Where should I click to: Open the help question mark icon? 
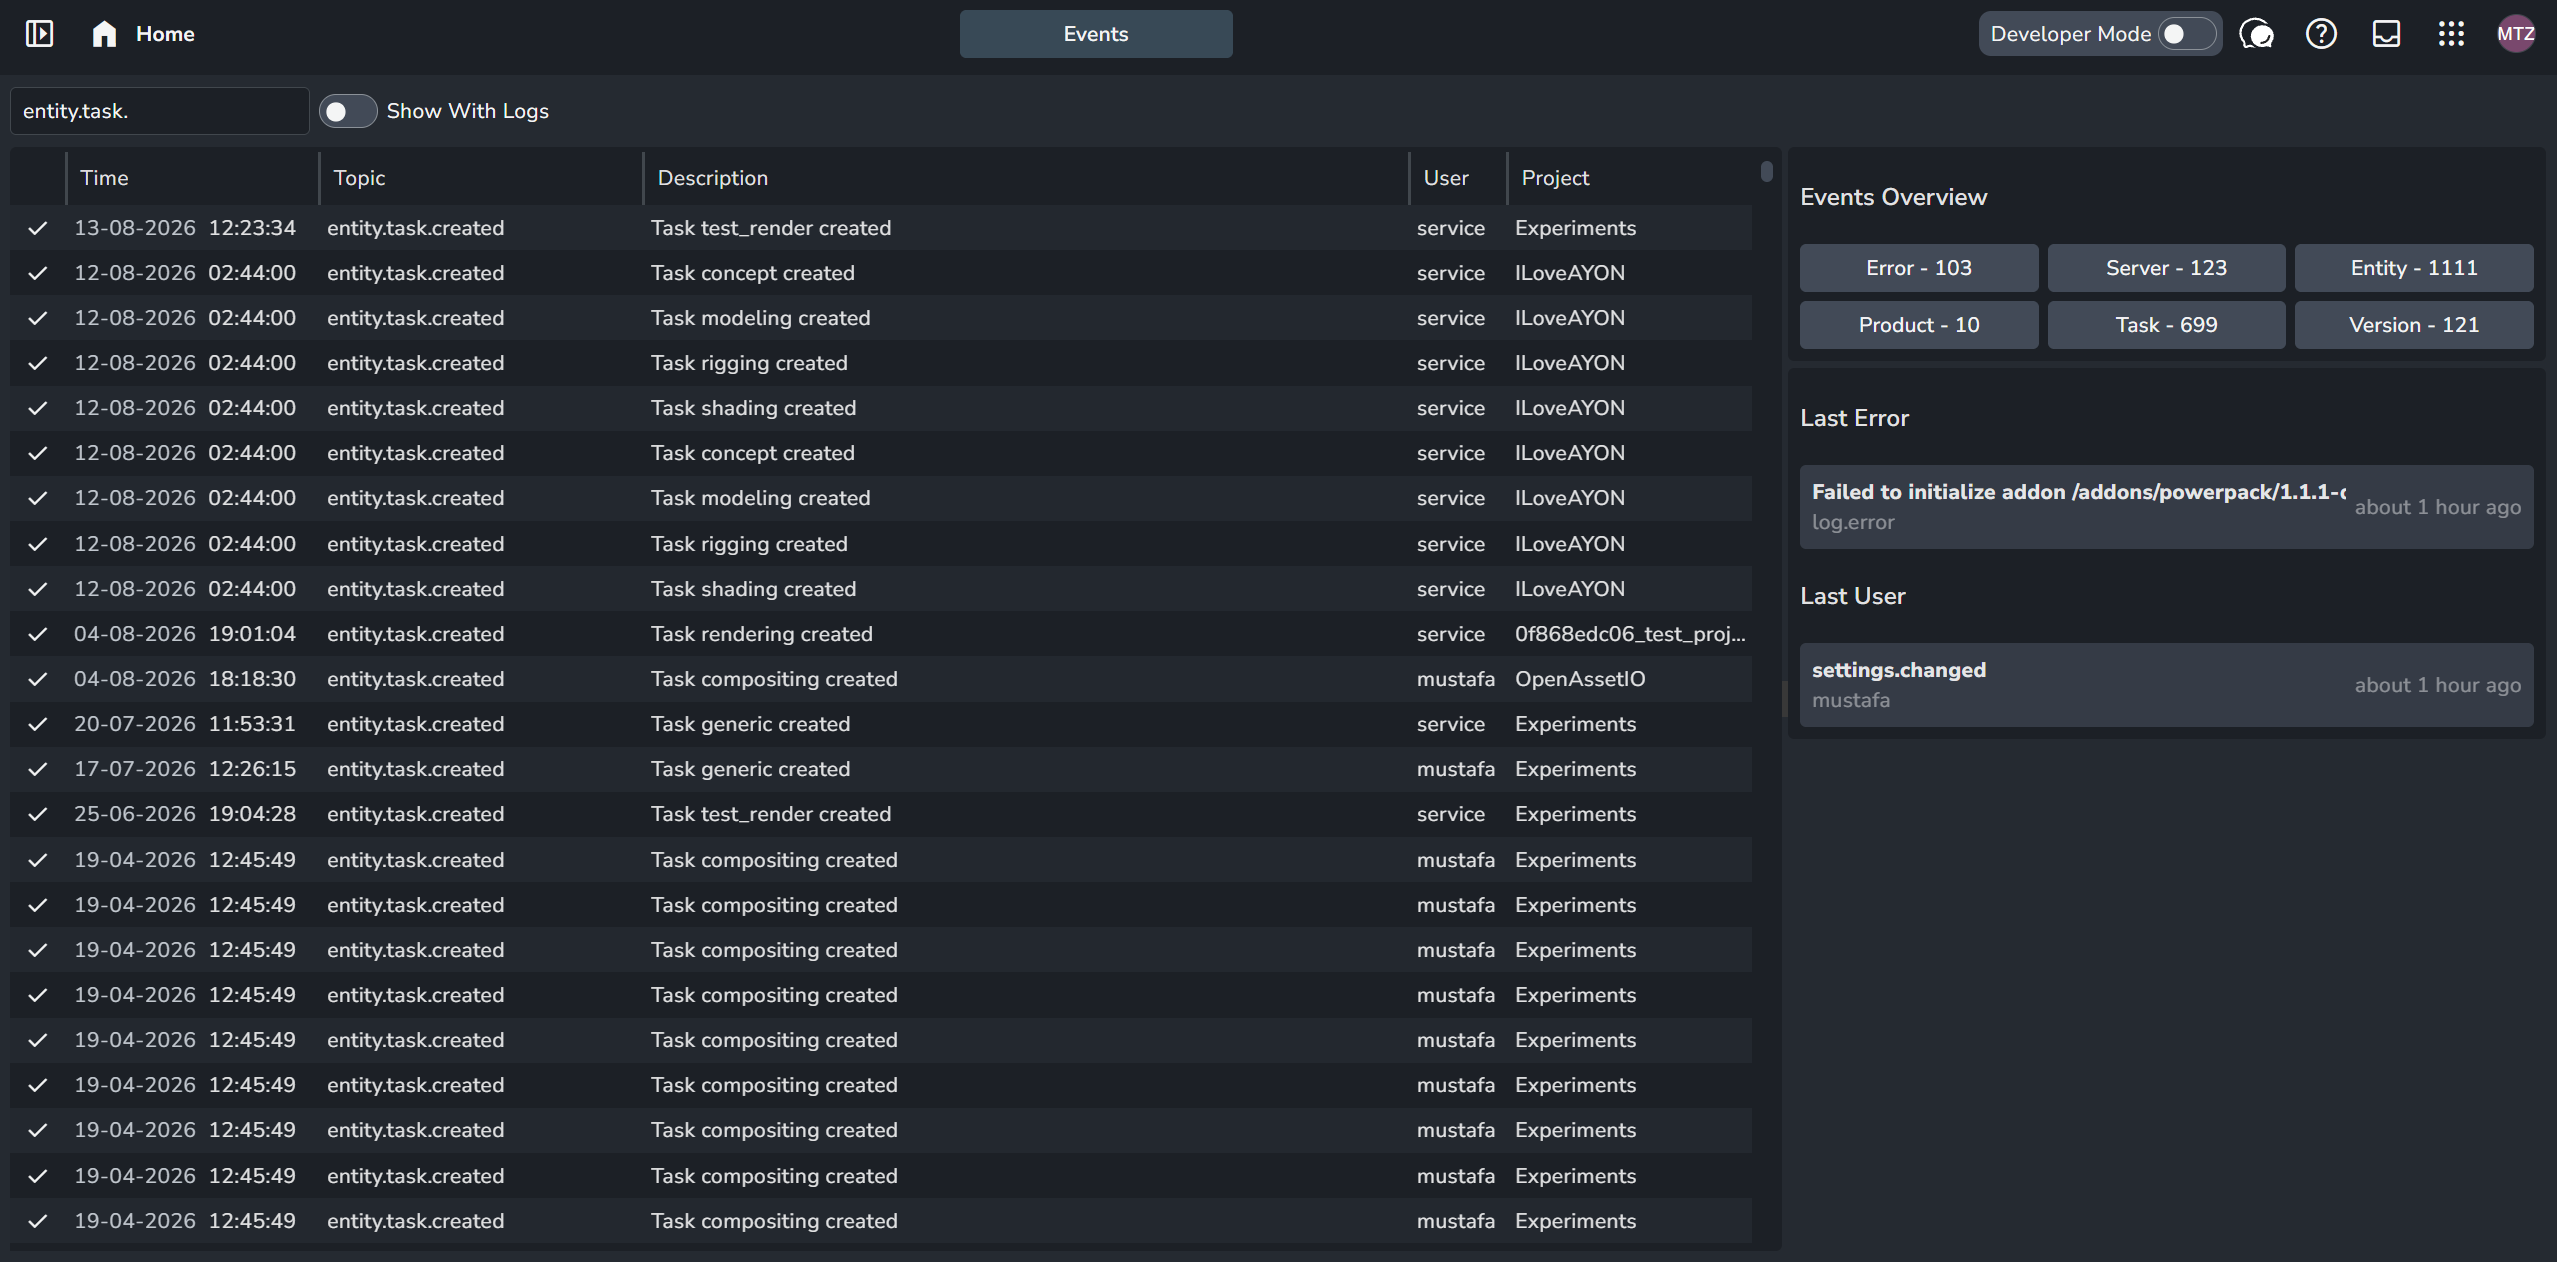2321,34
